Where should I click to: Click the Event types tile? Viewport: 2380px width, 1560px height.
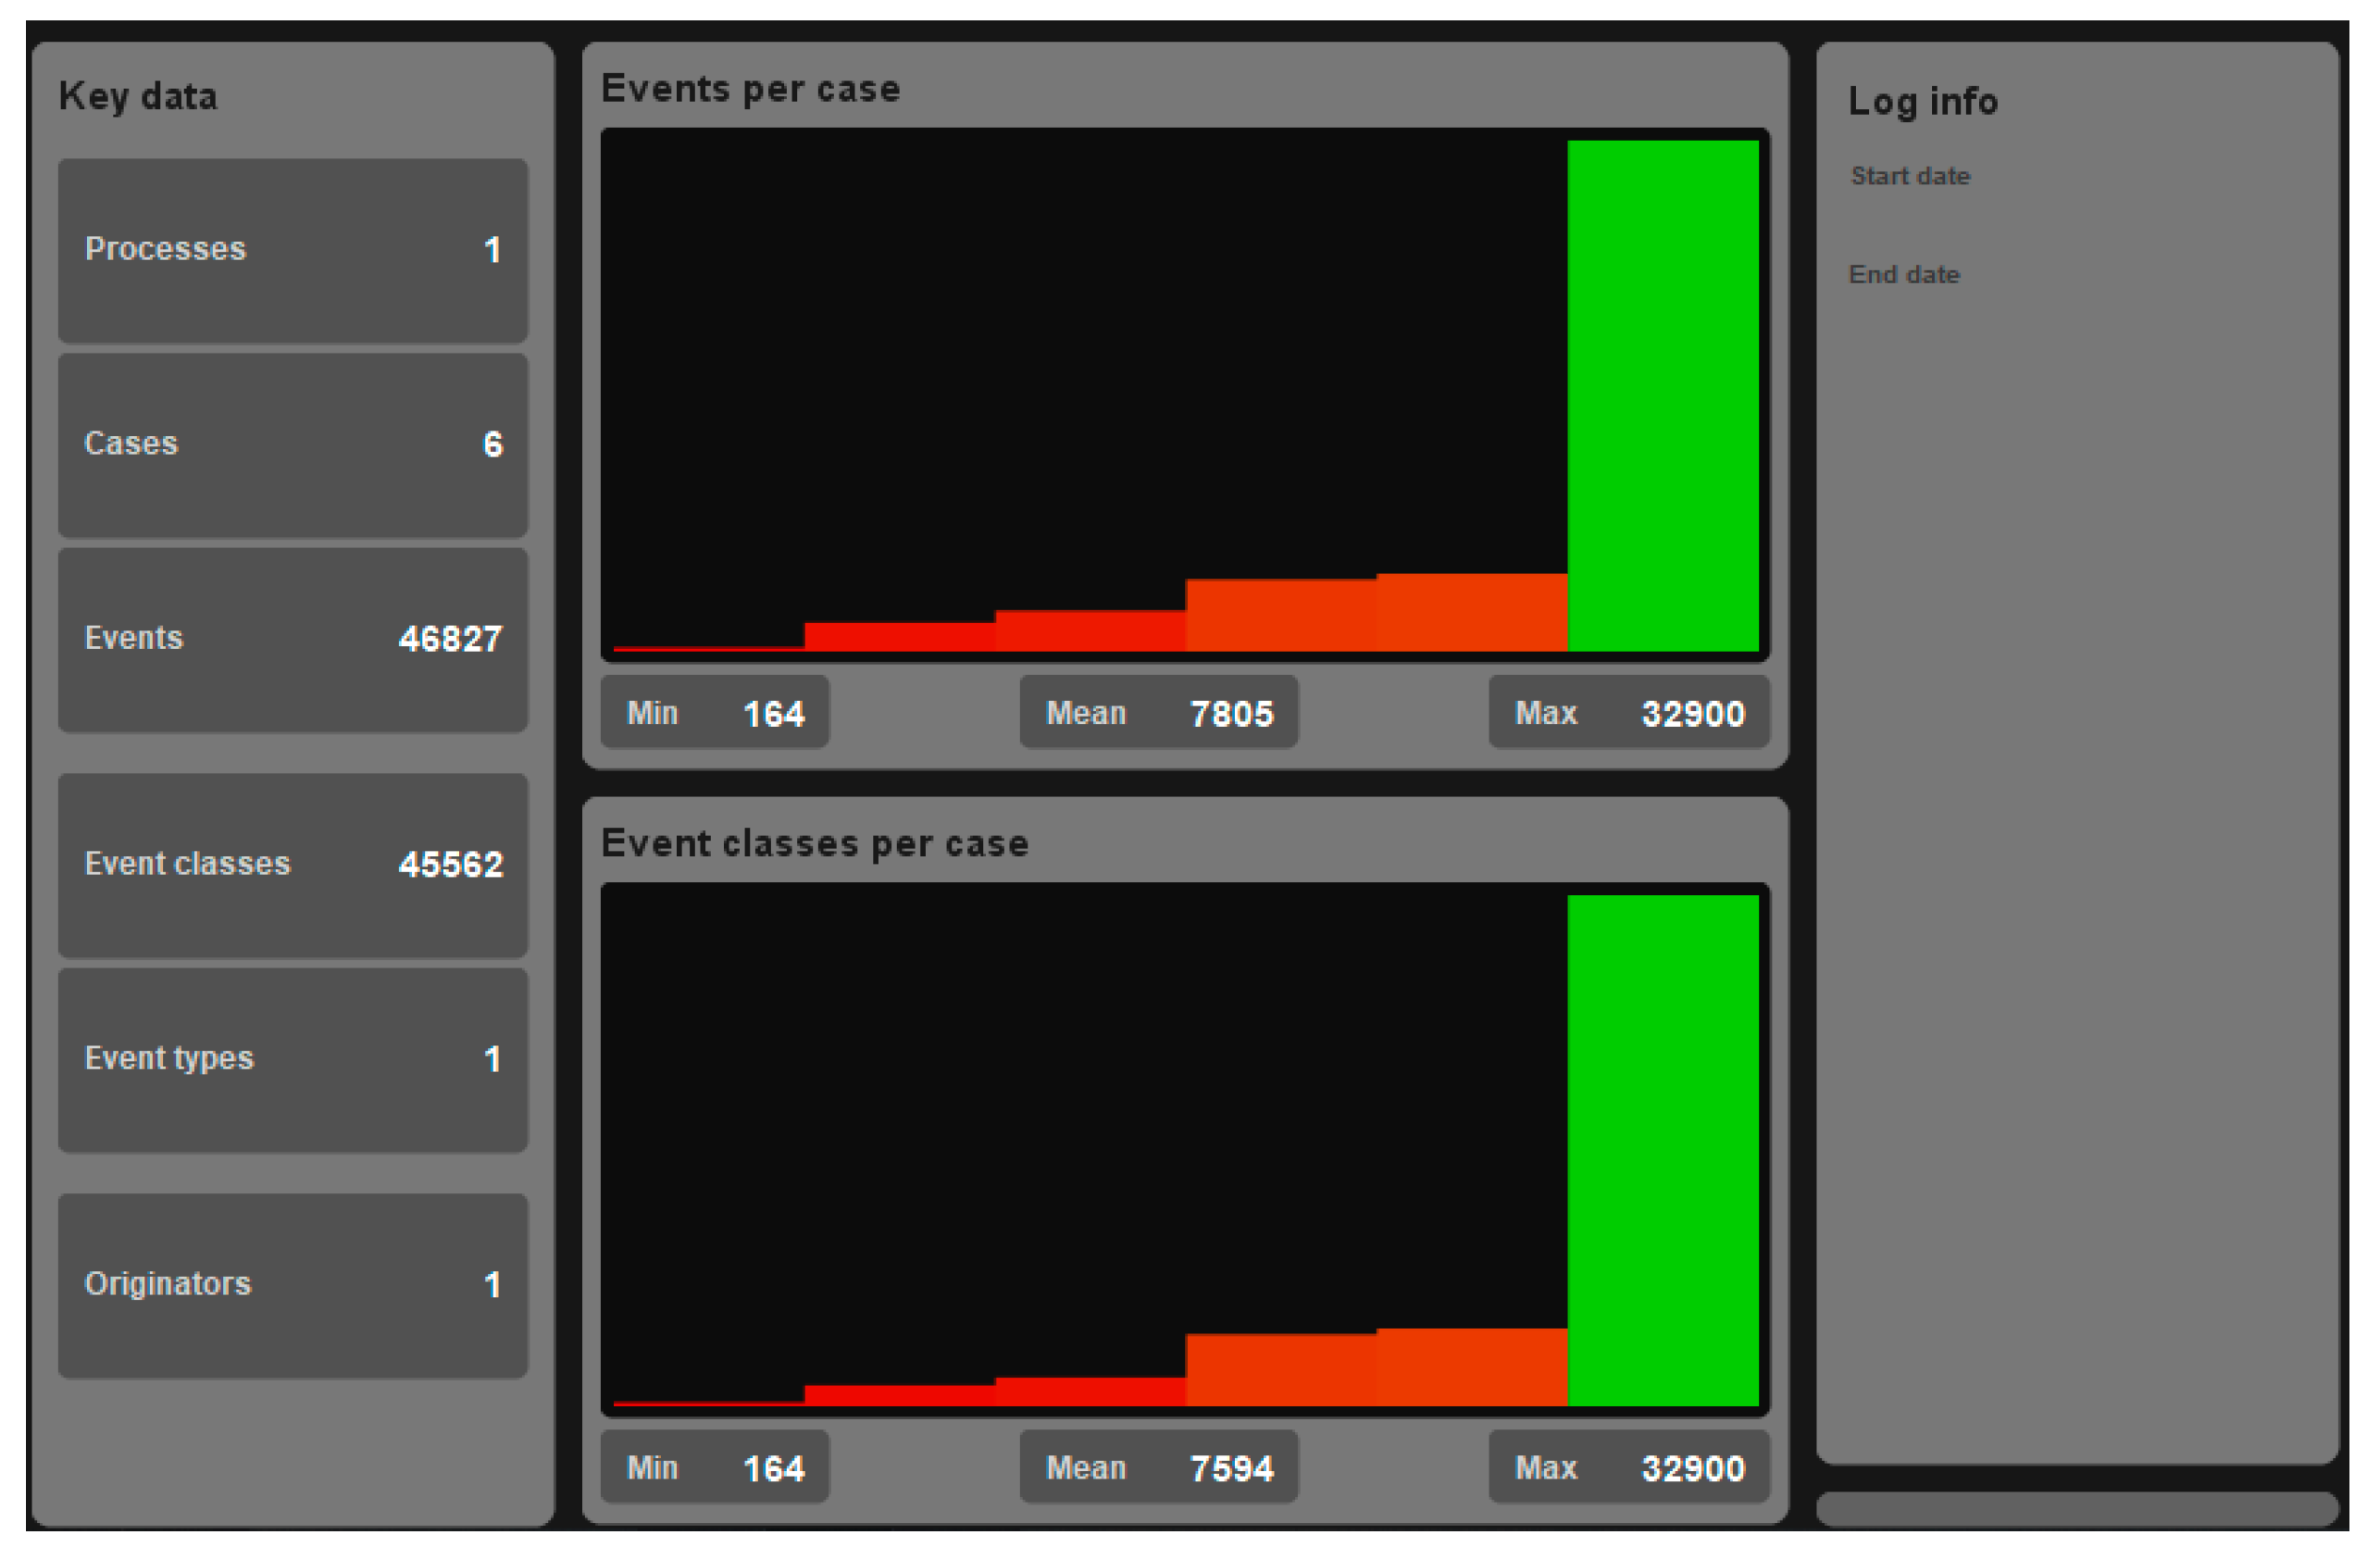[x=292, y=1060]
